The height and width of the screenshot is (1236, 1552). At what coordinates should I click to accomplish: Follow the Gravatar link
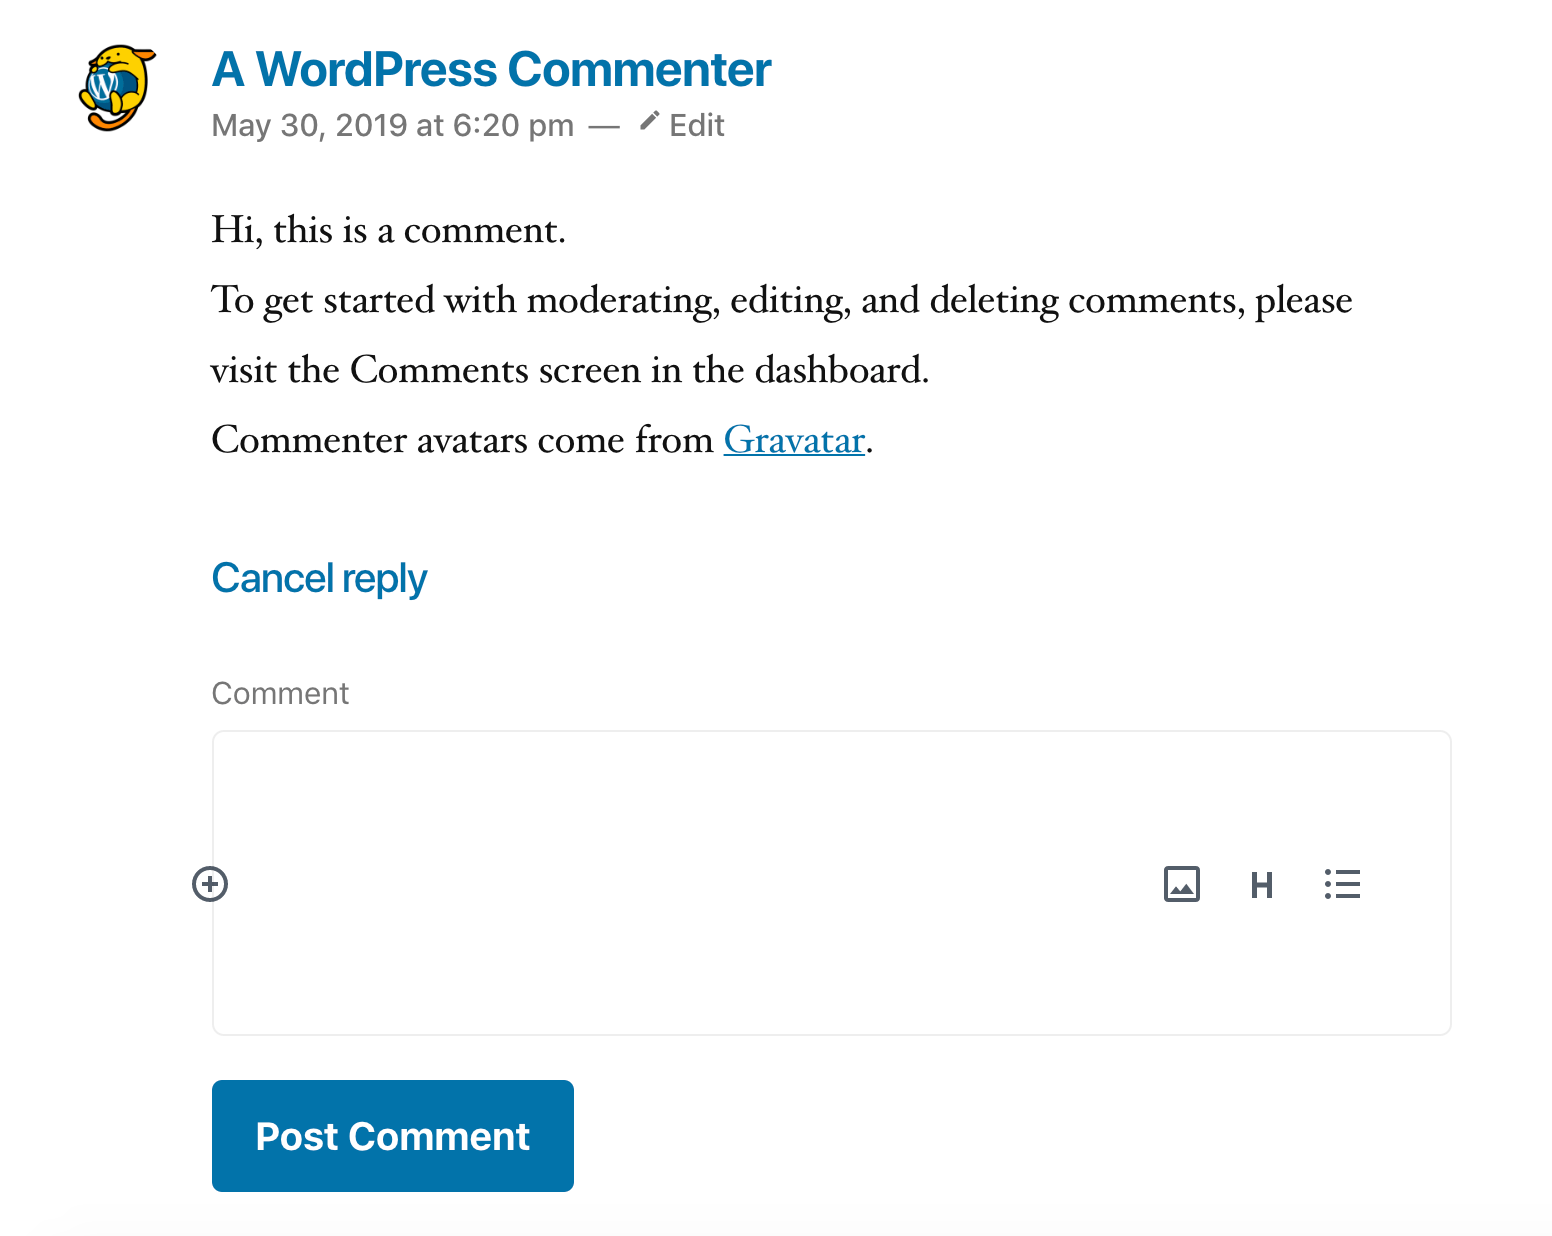pyautogui.click(x=794, y=440)
